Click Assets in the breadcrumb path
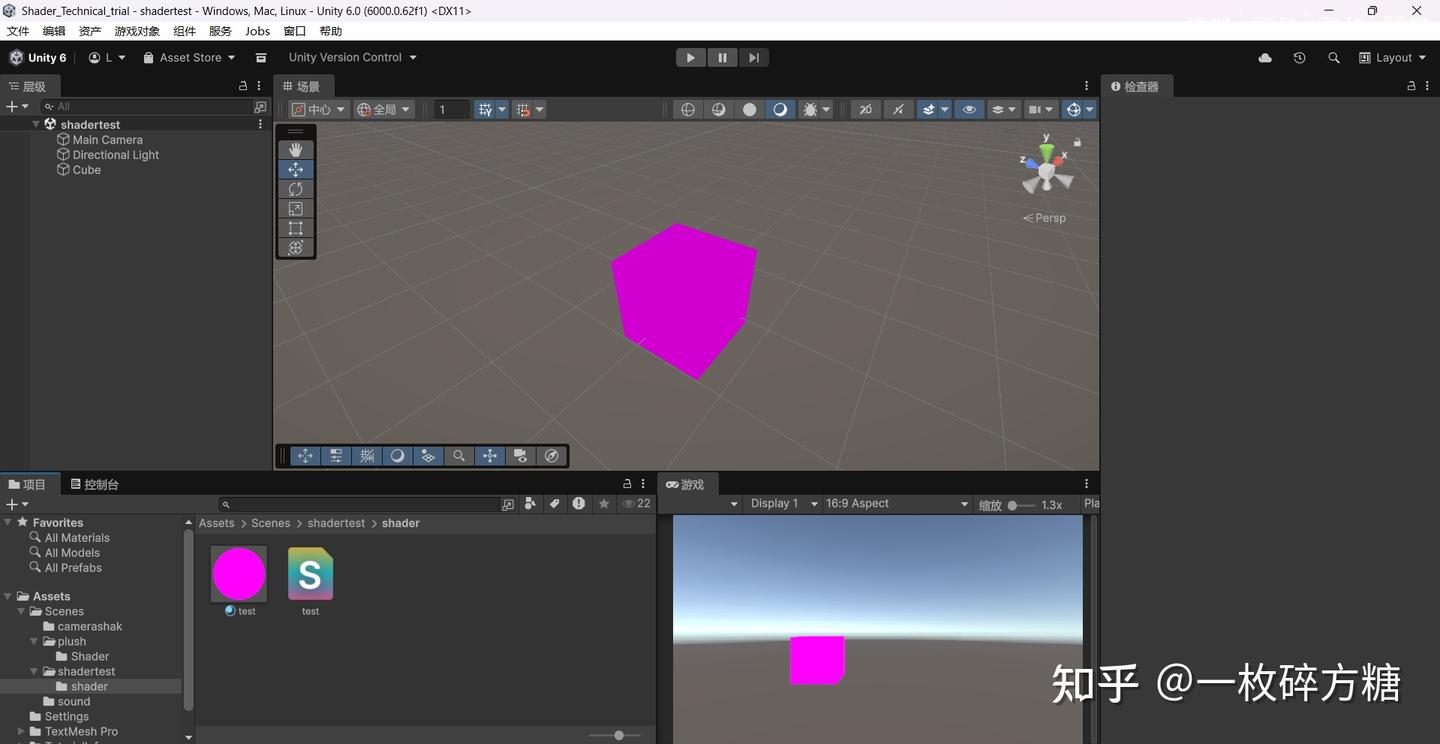This screenshot has width=1440, height=744. pos(216,522)
